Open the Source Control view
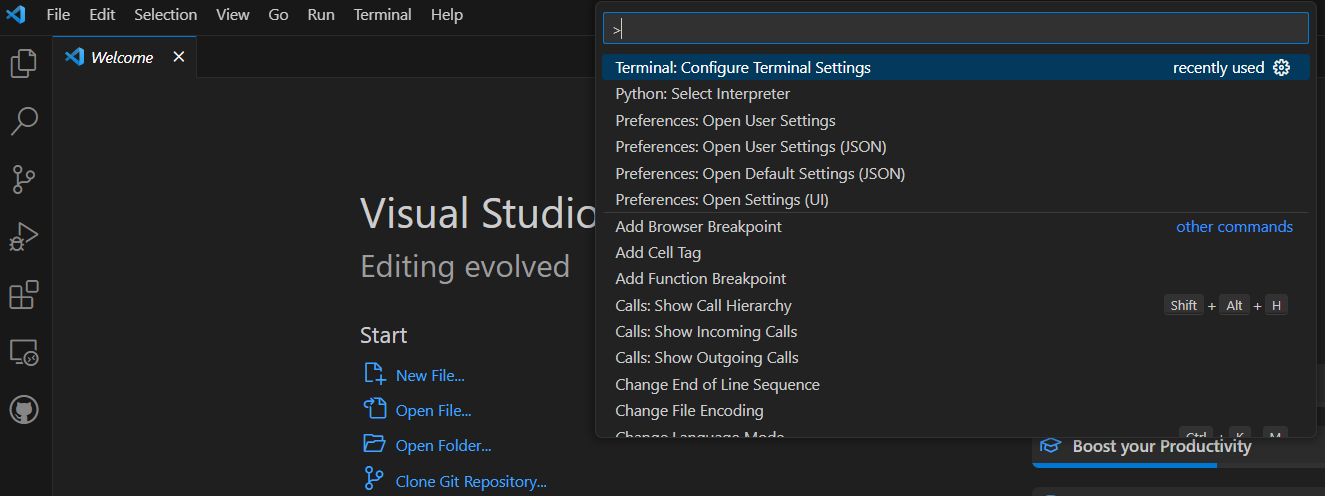The image size is (1325, 496). pyautogui.click(x=24, y=179)
